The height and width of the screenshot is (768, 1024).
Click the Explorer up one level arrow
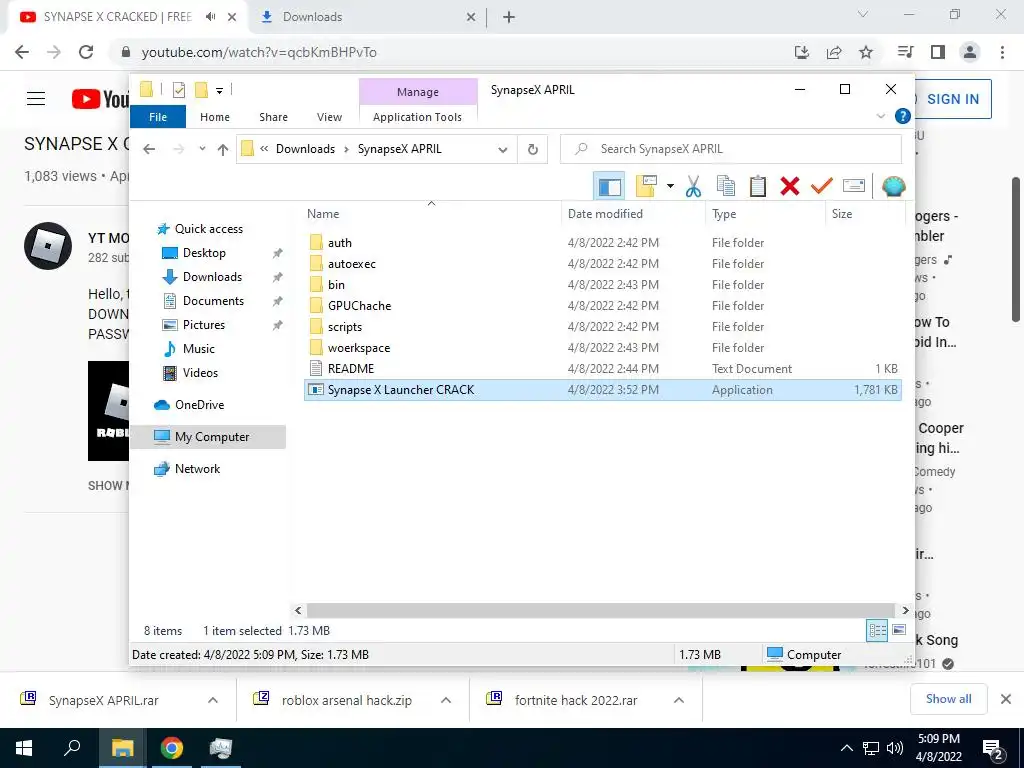click(x=223, y=150)
